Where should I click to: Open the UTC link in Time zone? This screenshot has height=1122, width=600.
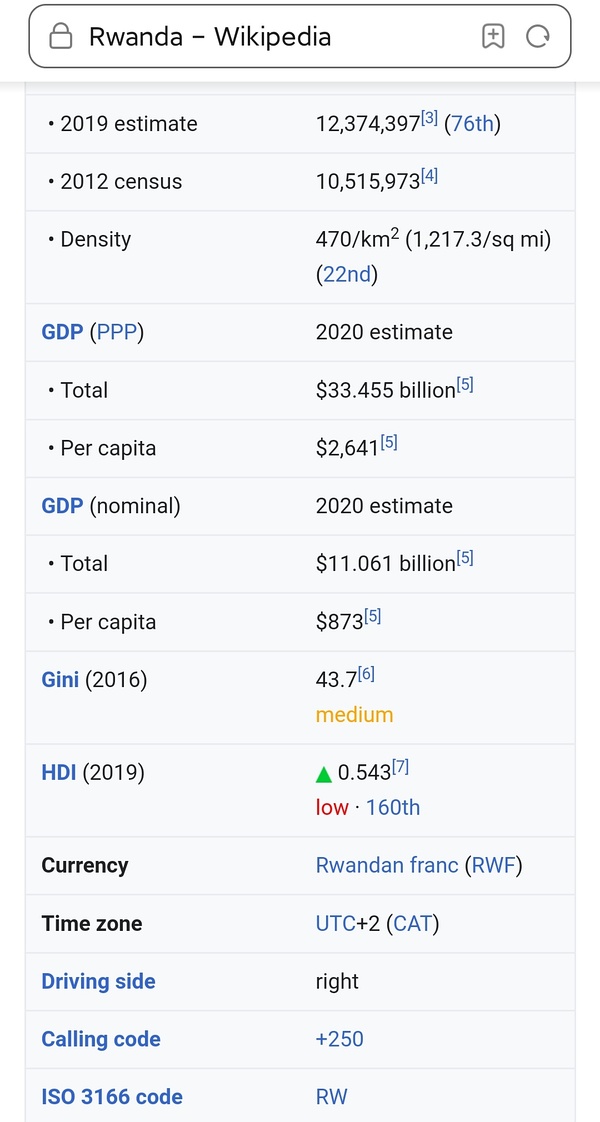pyautogui.click(x=335, y=923)
